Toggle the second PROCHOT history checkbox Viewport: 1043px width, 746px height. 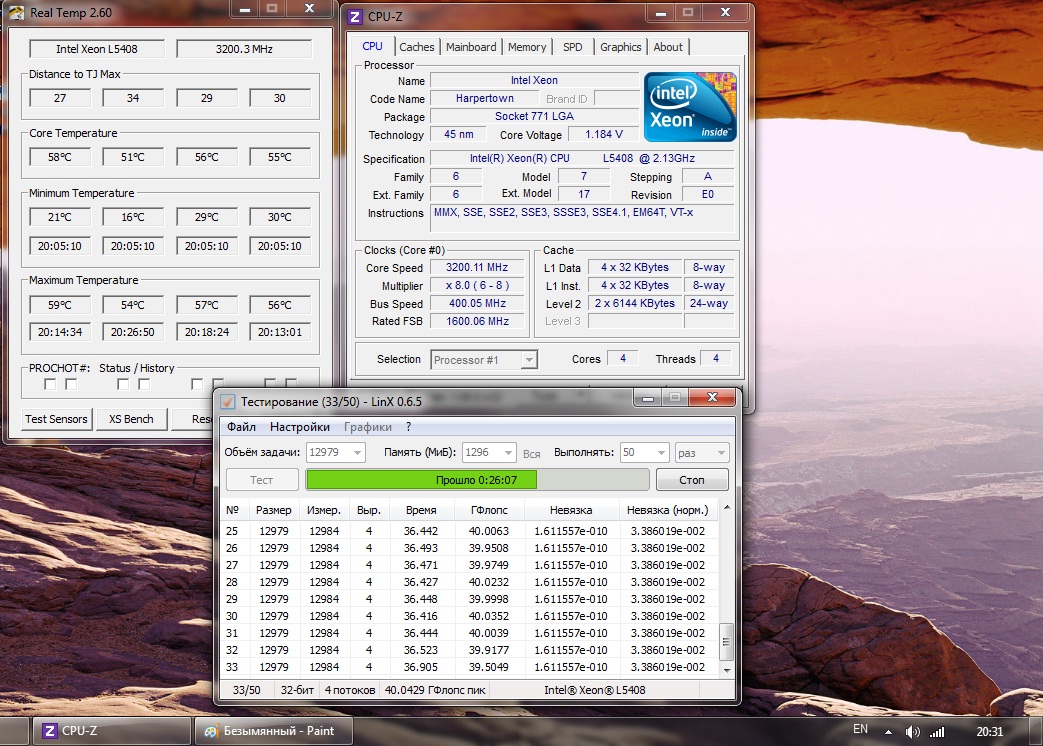point(71,384)
